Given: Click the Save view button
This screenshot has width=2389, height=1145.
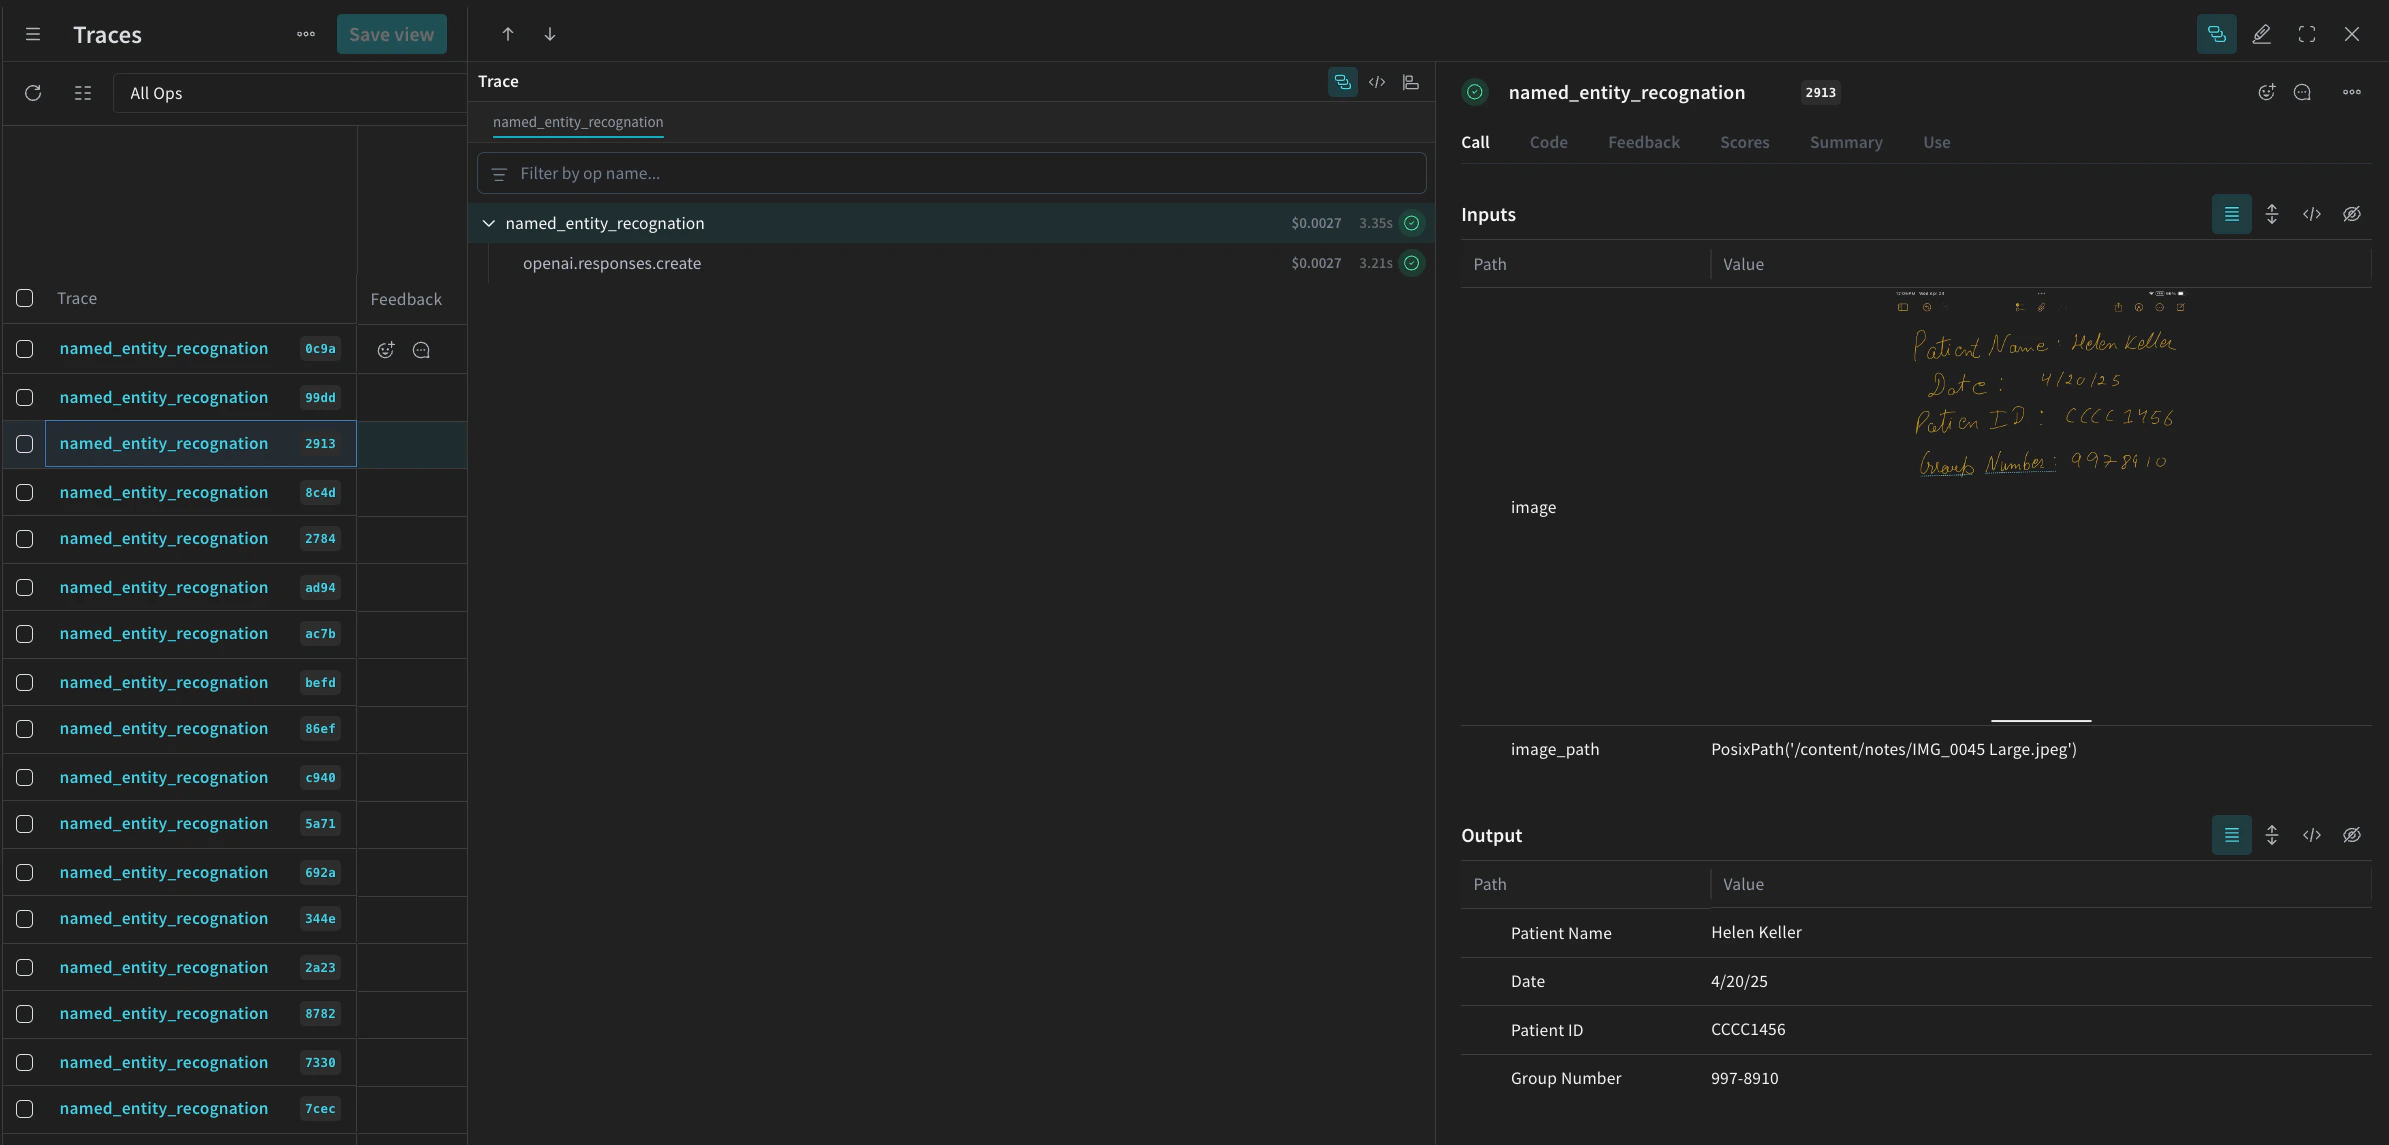Looking at the screenshot, I should coord(391,34).
